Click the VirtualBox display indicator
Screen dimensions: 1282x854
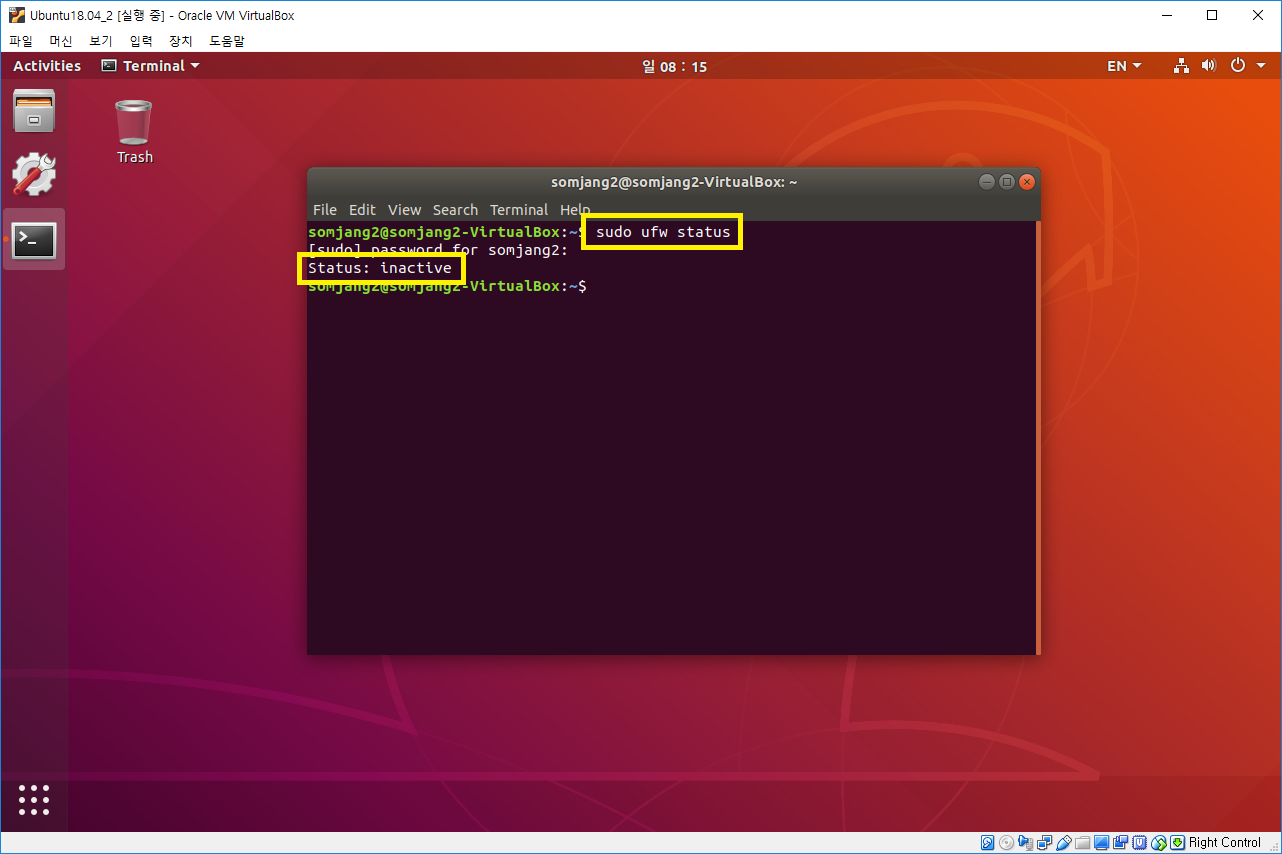[1102, 843]
